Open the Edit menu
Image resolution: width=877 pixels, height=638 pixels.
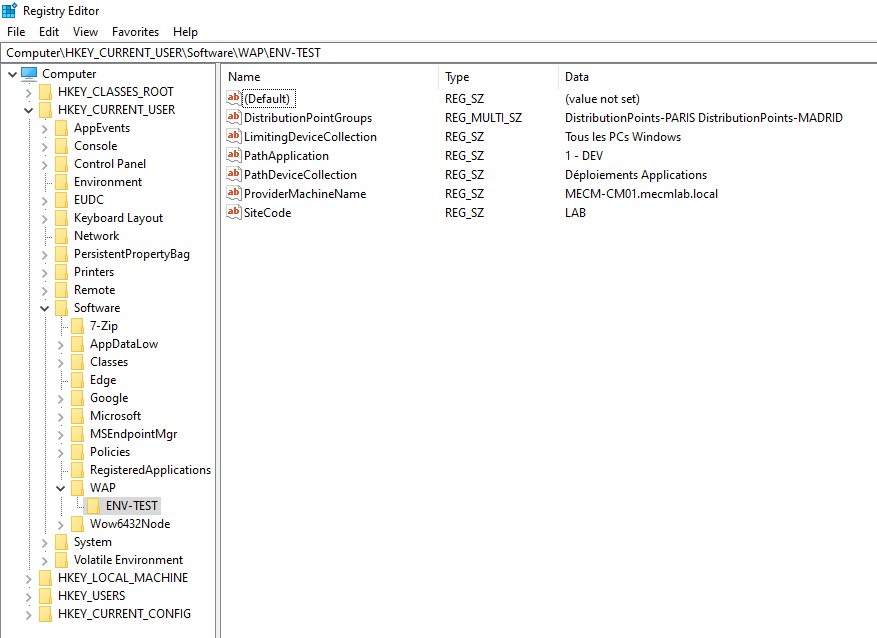point(48,31)
